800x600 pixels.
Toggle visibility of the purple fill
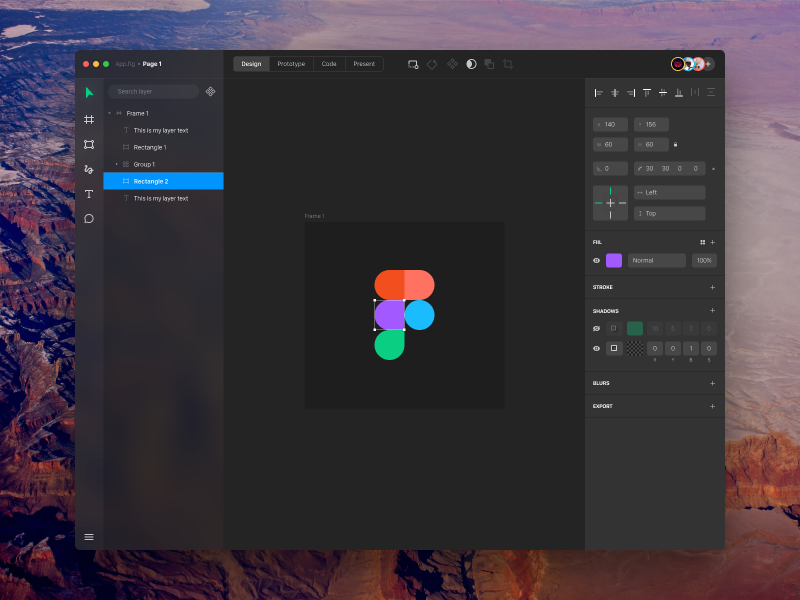coord(596,260)
